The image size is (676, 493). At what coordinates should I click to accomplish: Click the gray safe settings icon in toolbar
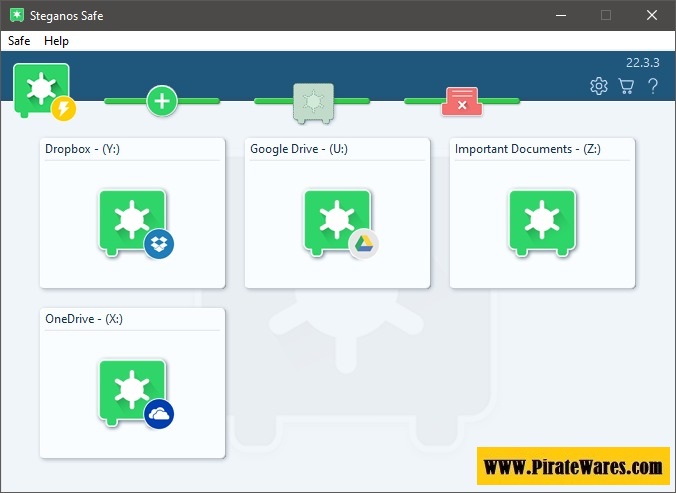coord(312,101)
